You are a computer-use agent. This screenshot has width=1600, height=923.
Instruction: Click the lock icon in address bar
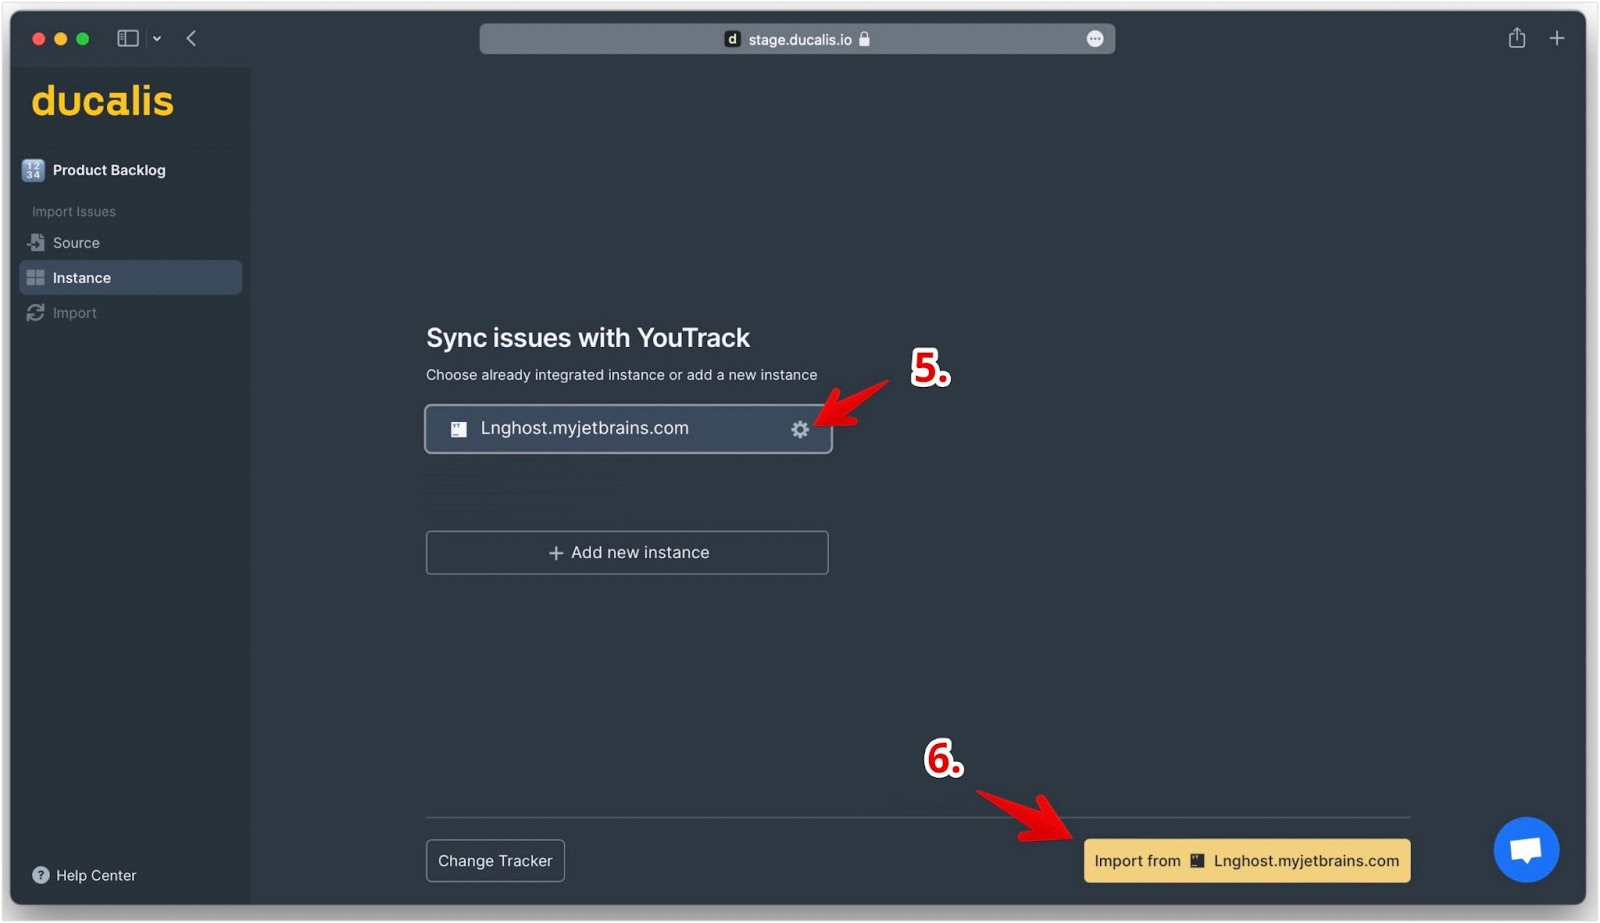[x=864, y=39]
